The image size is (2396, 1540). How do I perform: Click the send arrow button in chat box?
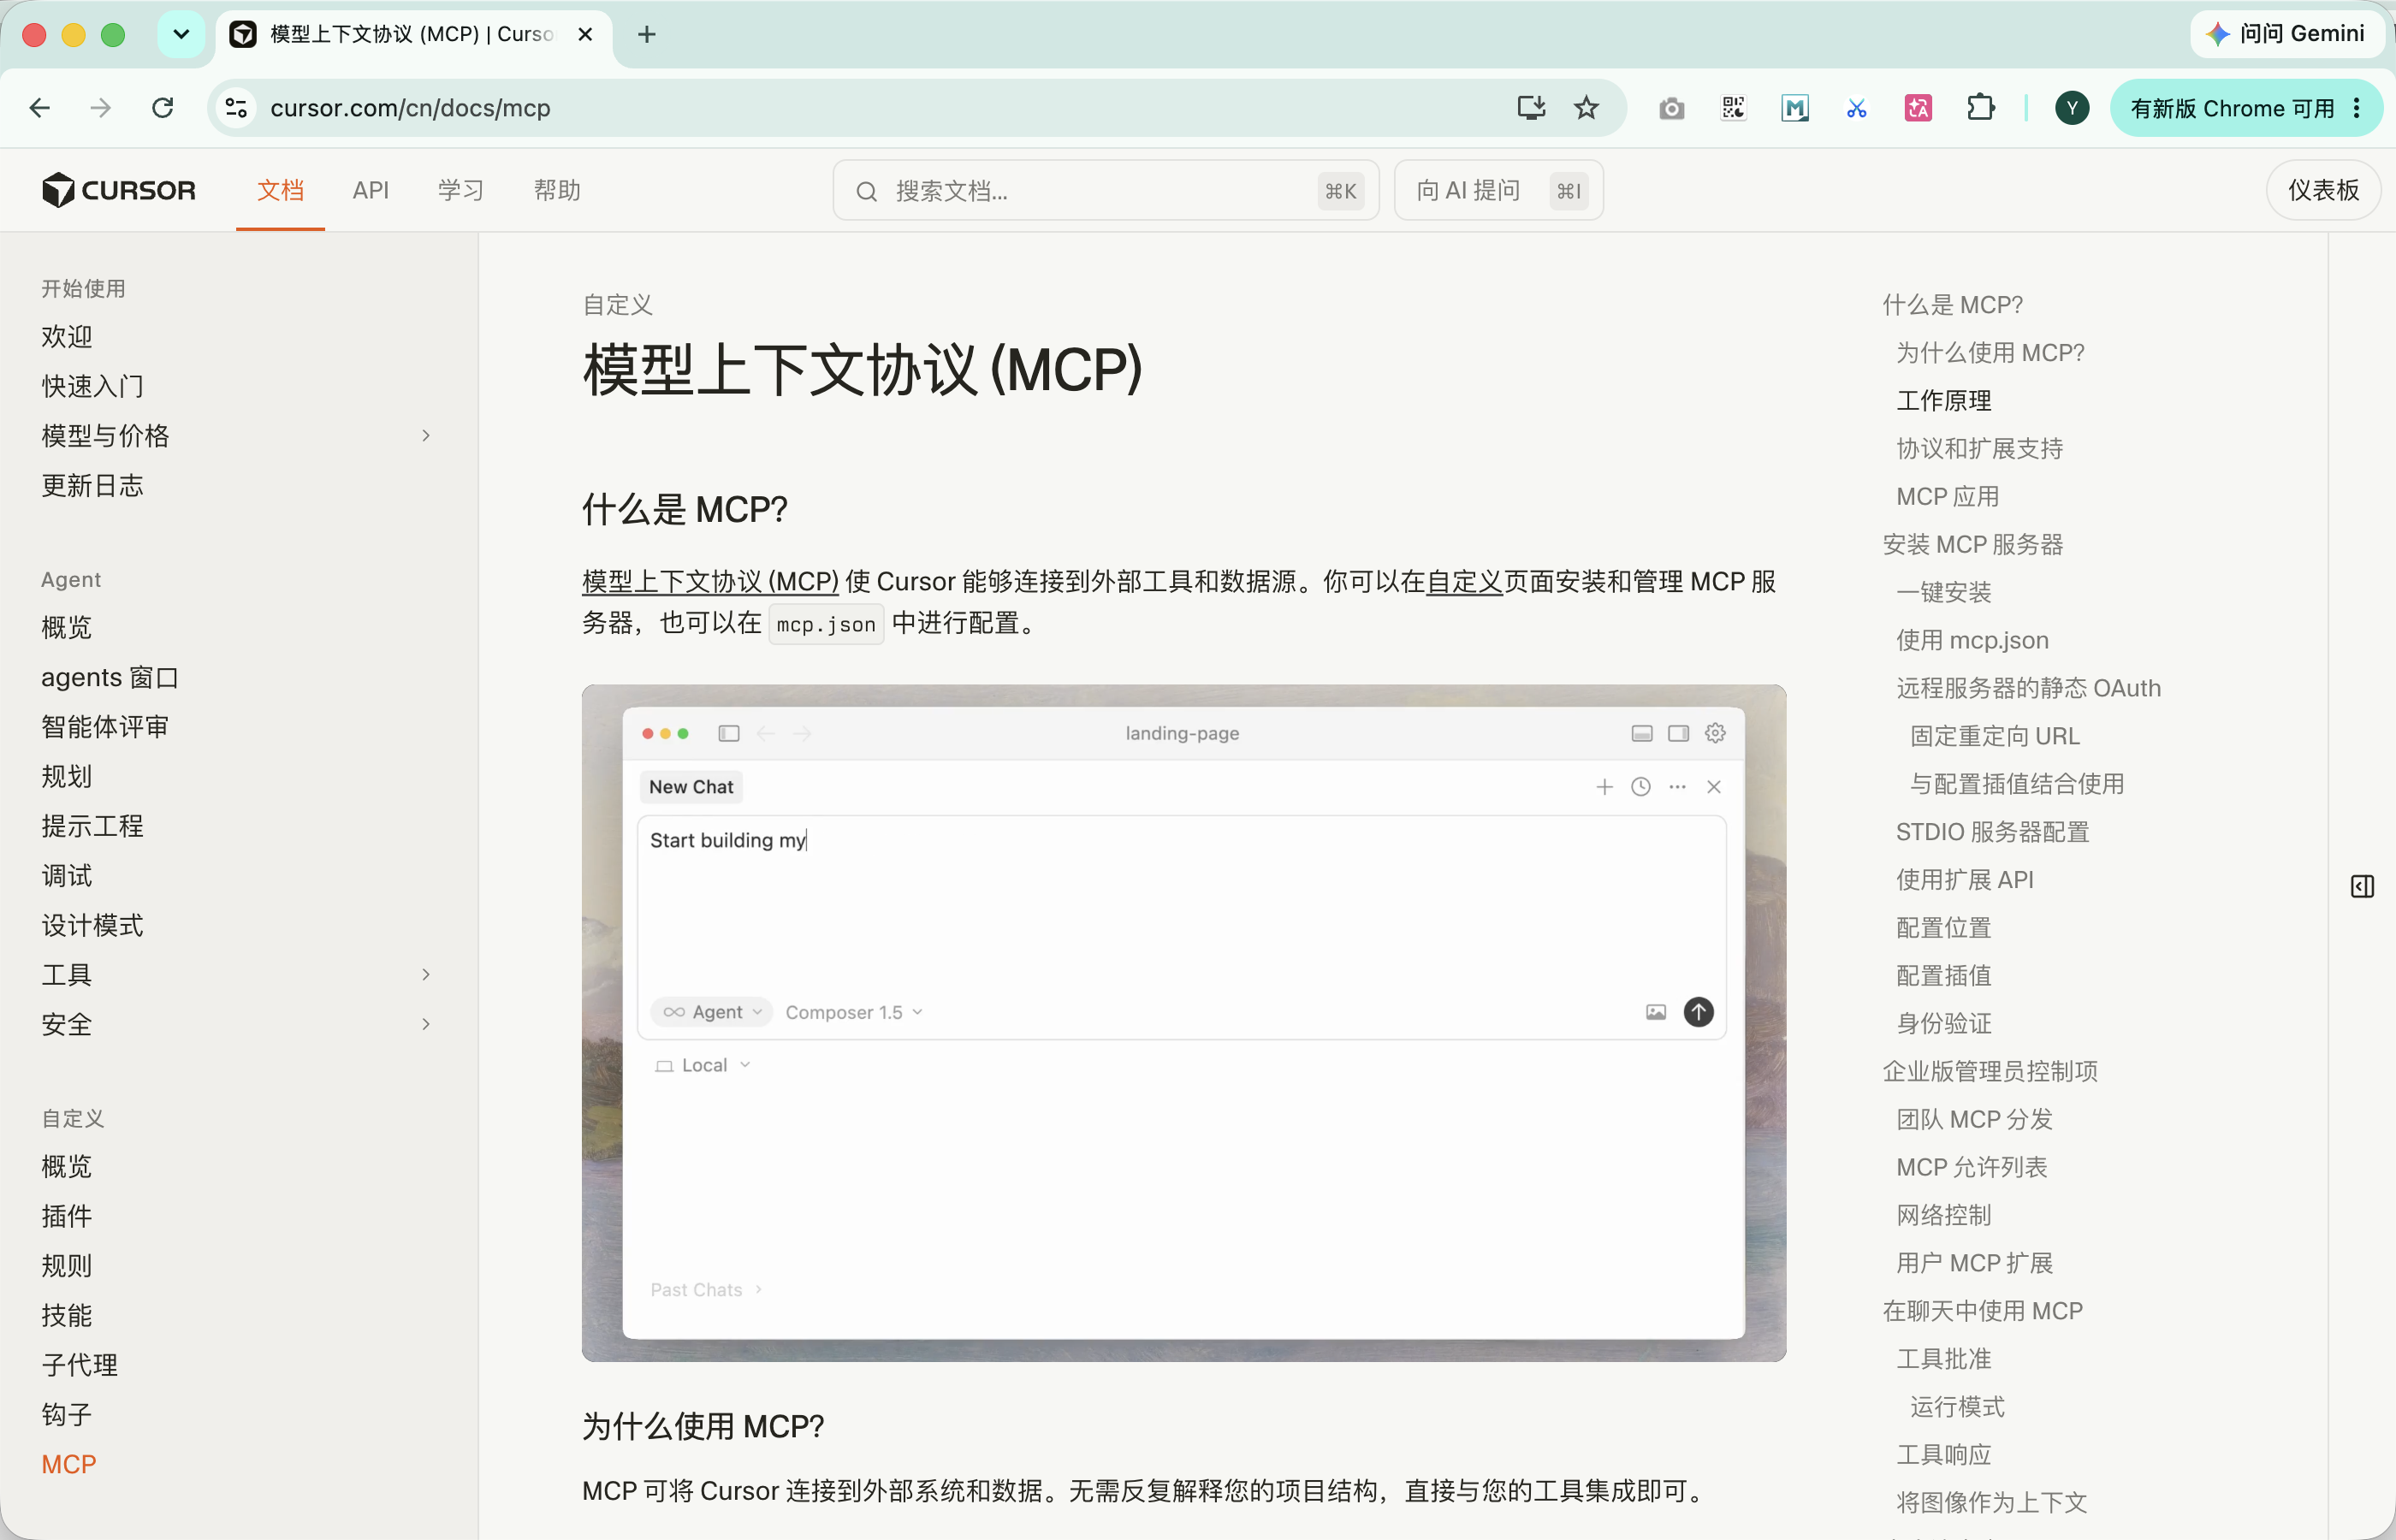(1698, 1012)
